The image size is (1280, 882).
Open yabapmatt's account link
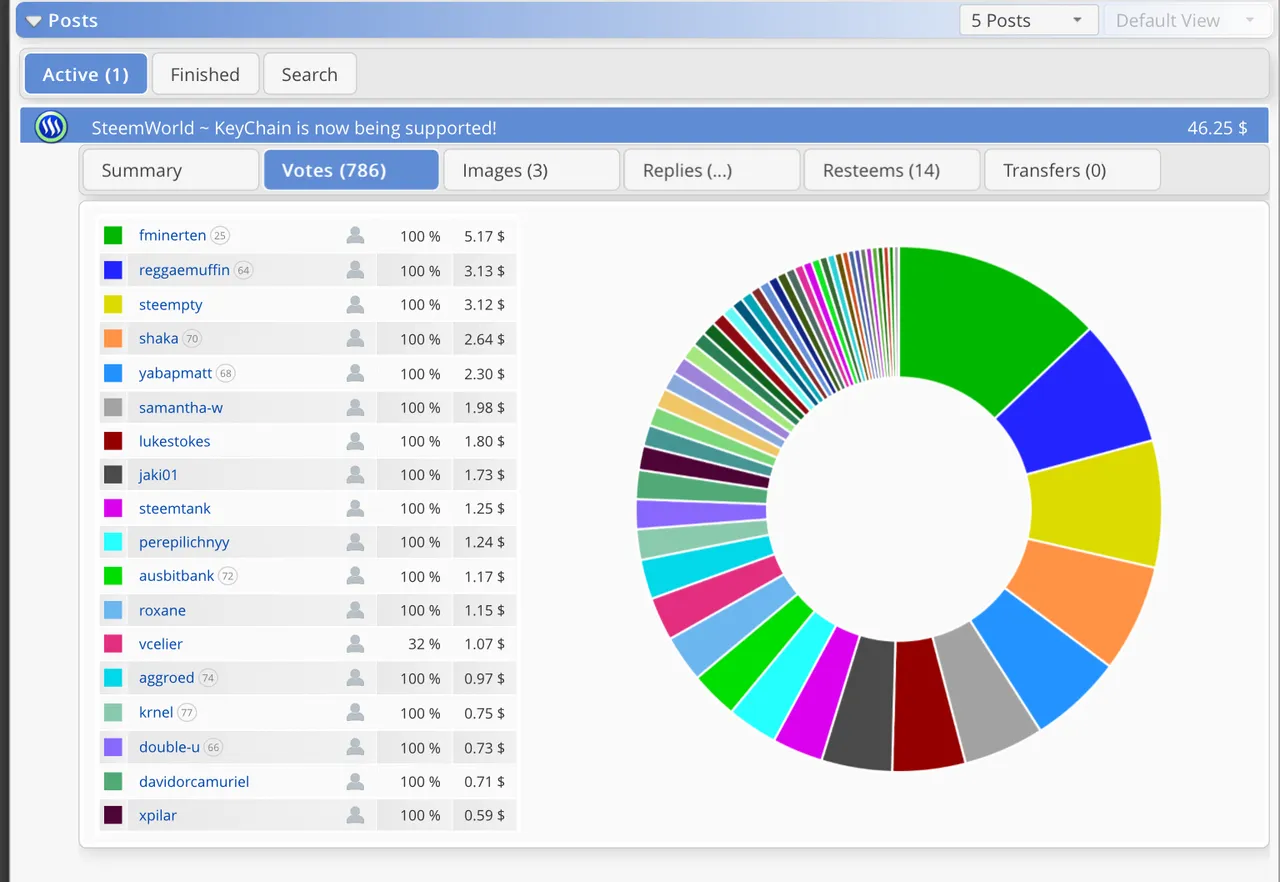[176, 373]
